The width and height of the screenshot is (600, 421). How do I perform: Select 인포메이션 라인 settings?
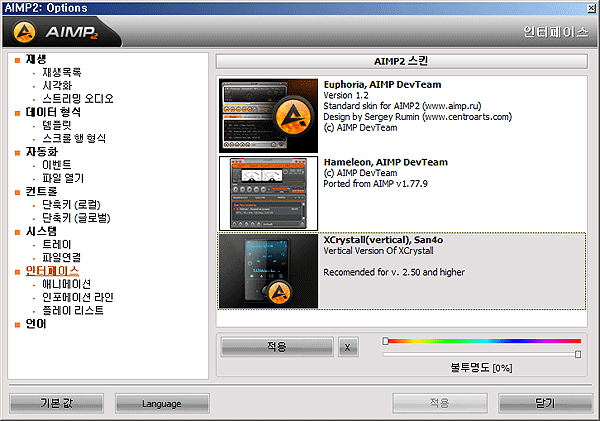click(x=78, y=297)
